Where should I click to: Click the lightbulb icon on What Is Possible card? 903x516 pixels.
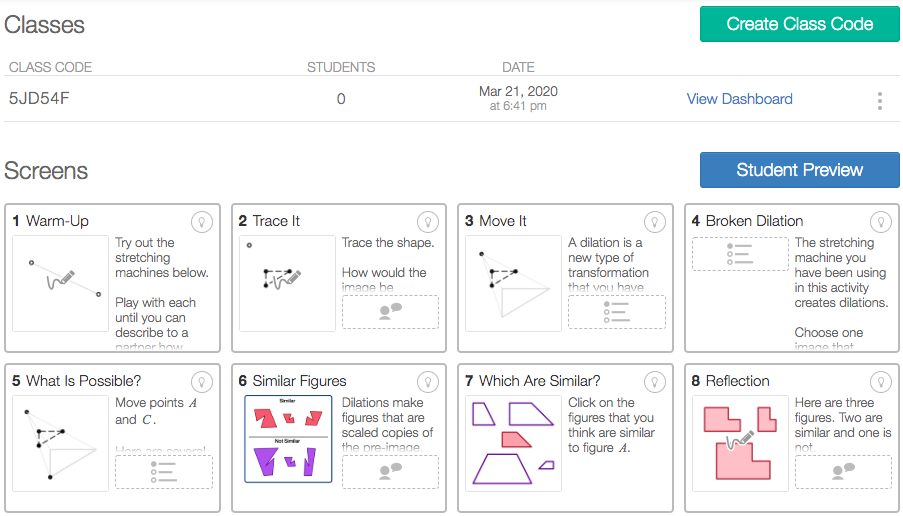(x=202, y=382)
